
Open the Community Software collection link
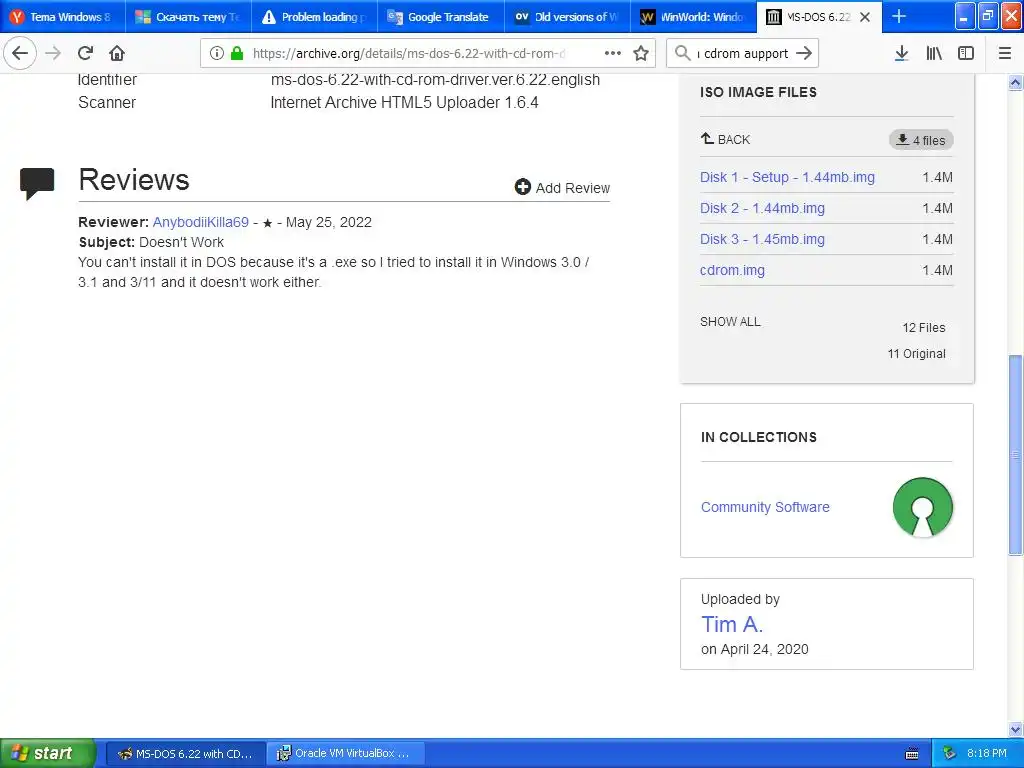click(x=765, y=507)
